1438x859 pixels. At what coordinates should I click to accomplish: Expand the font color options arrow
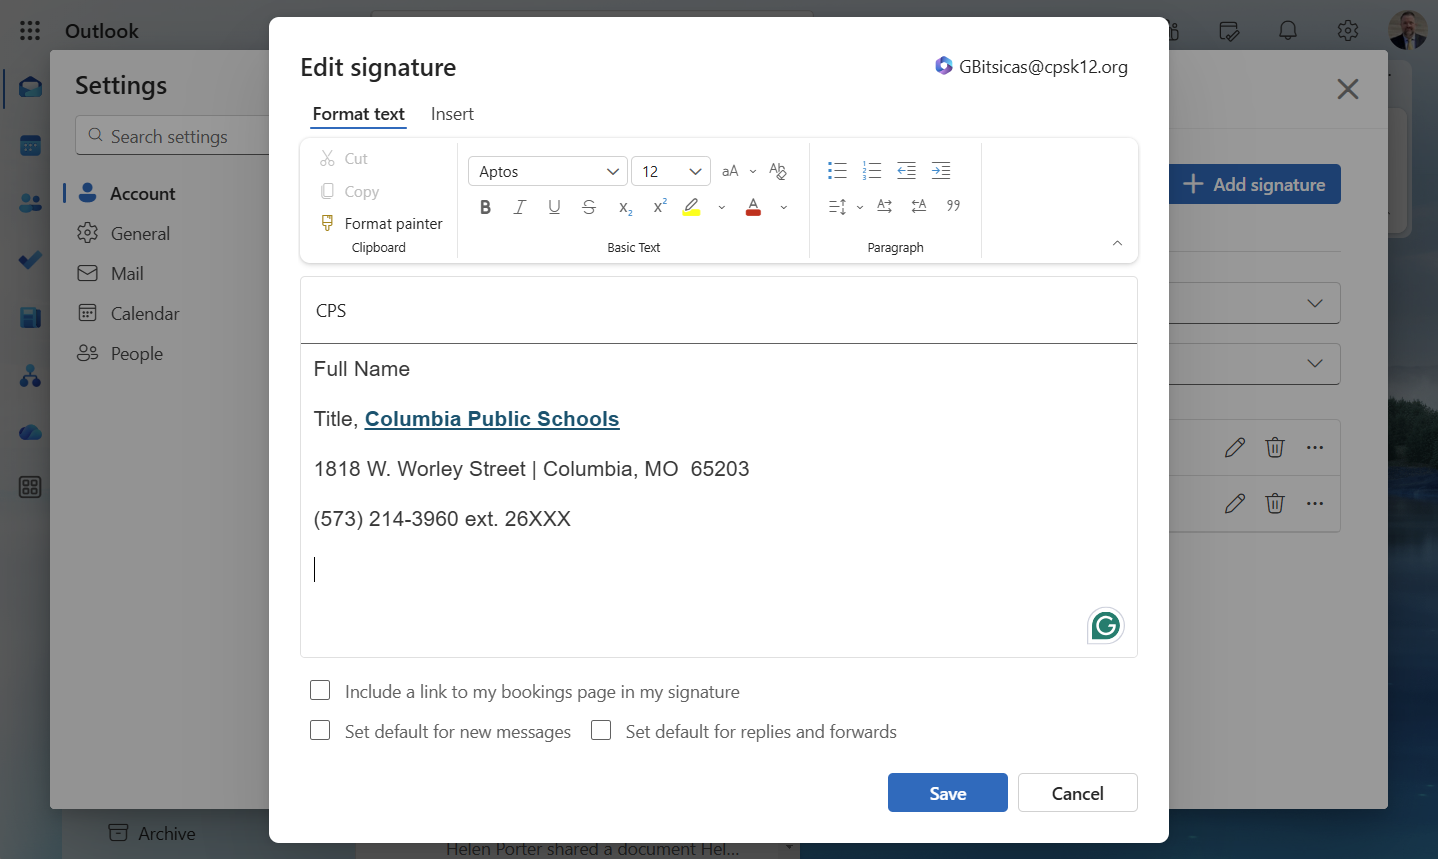pyautogui.click(x=784, y=207)
